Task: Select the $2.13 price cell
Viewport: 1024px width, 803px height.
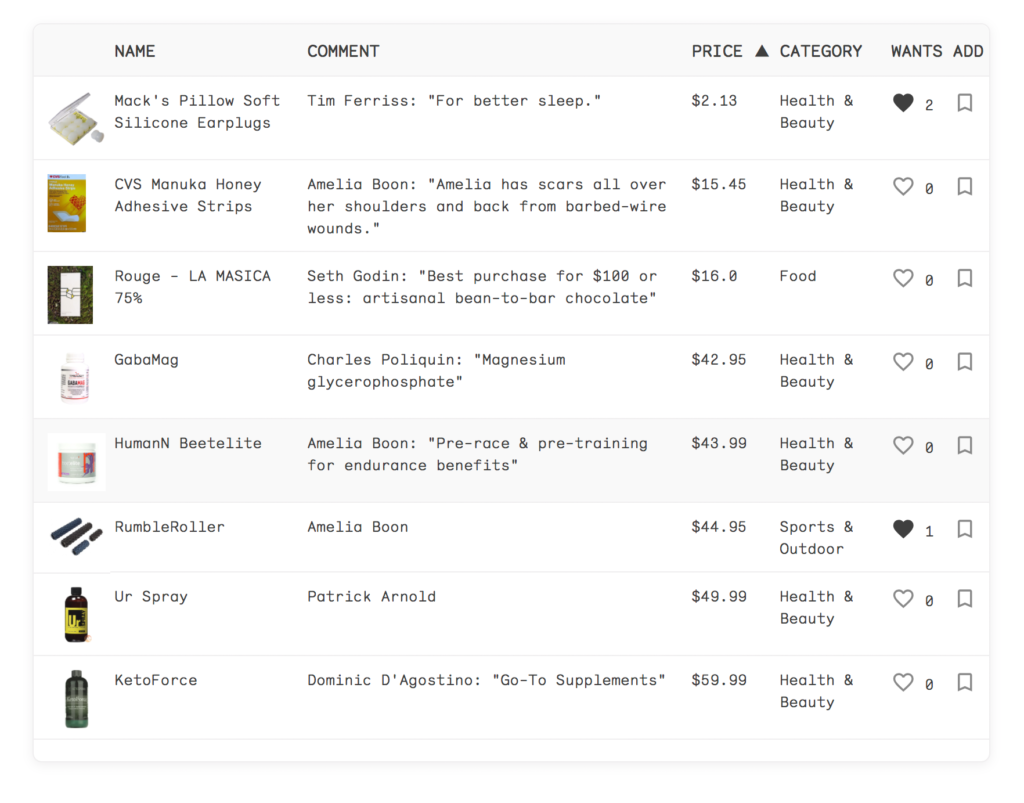Action: (x=714, y=101)
